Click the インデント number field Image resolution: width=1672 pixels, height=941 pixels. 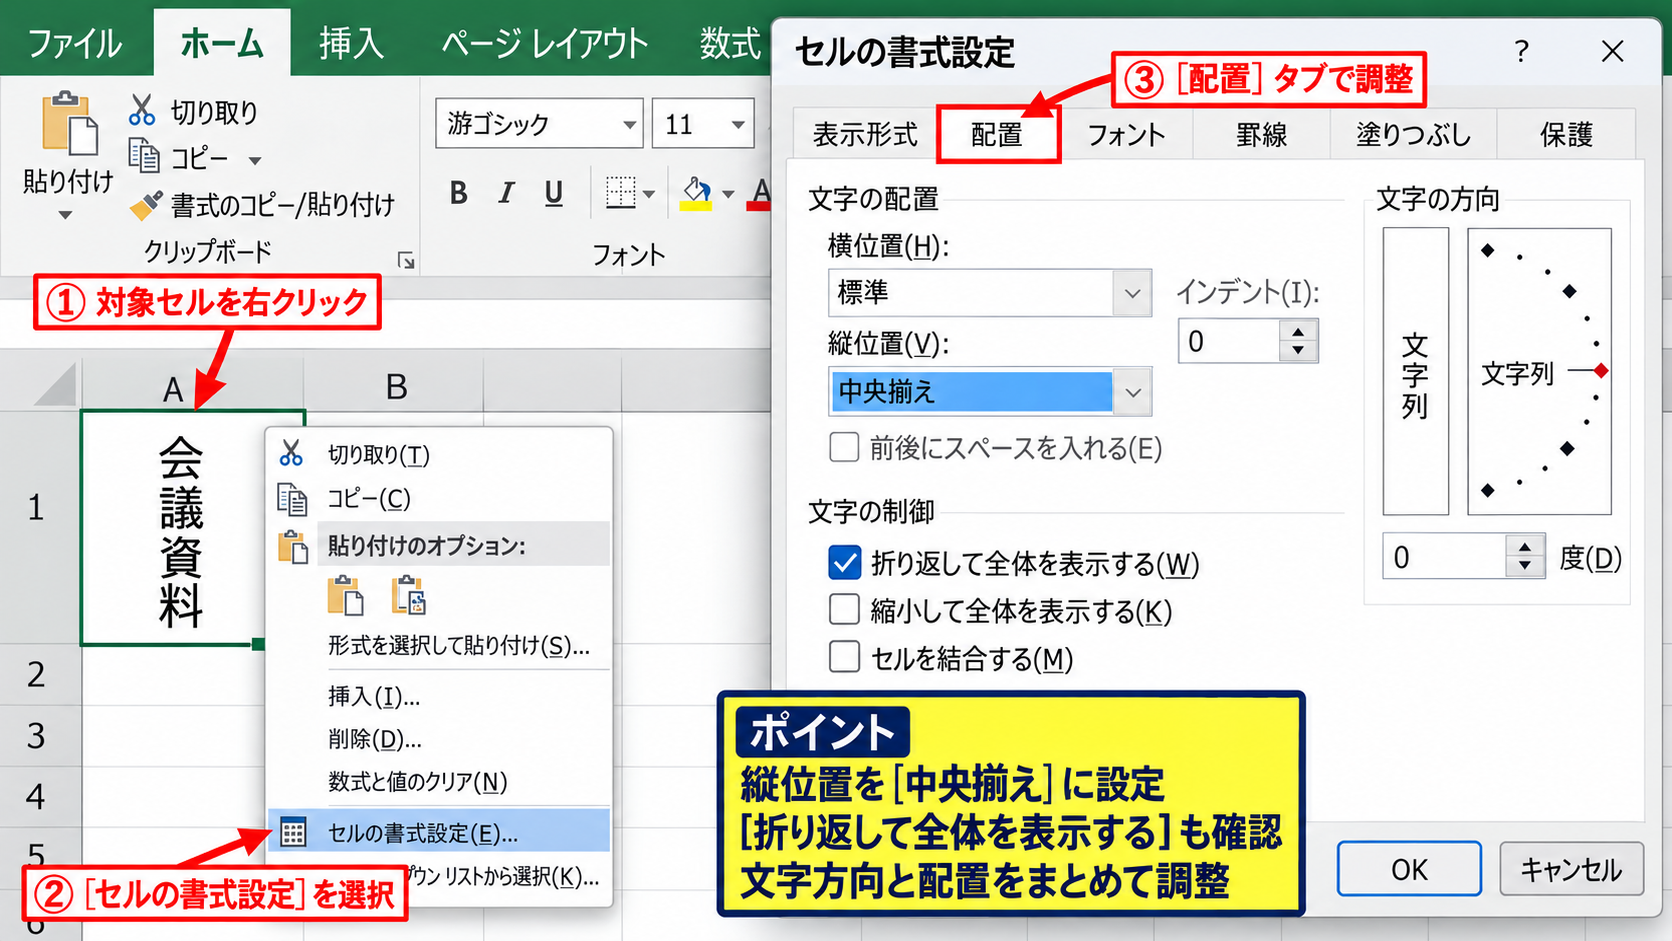coord(1230,341)
